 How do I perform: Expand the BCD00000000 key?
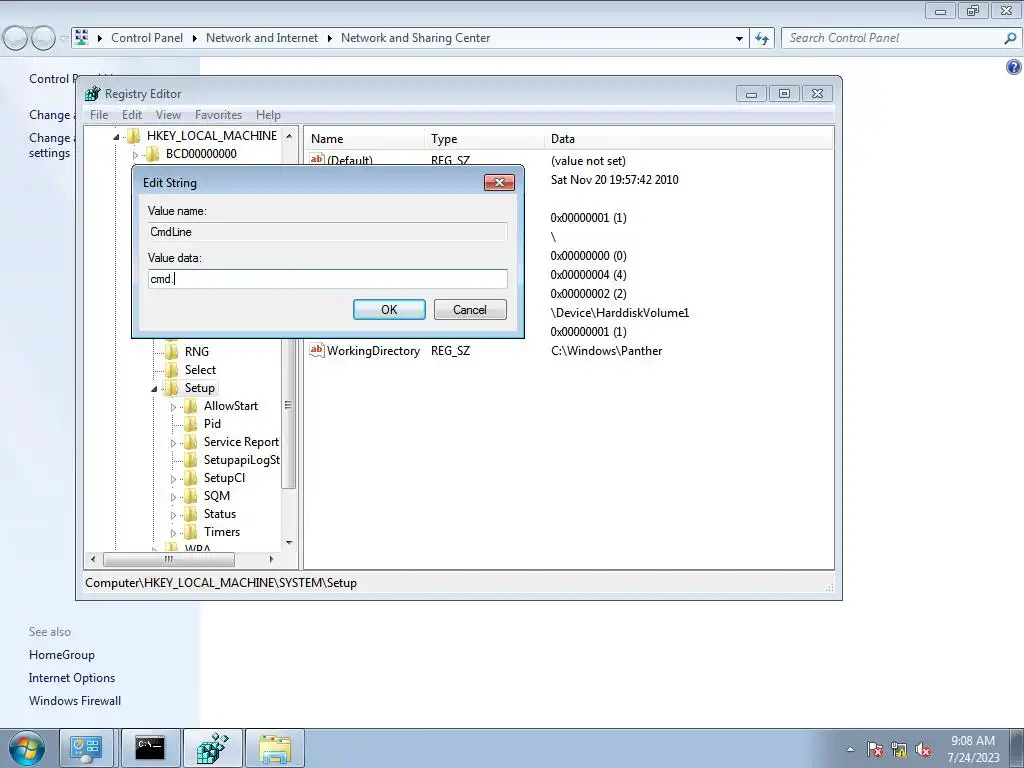click(x=135, y=155)
